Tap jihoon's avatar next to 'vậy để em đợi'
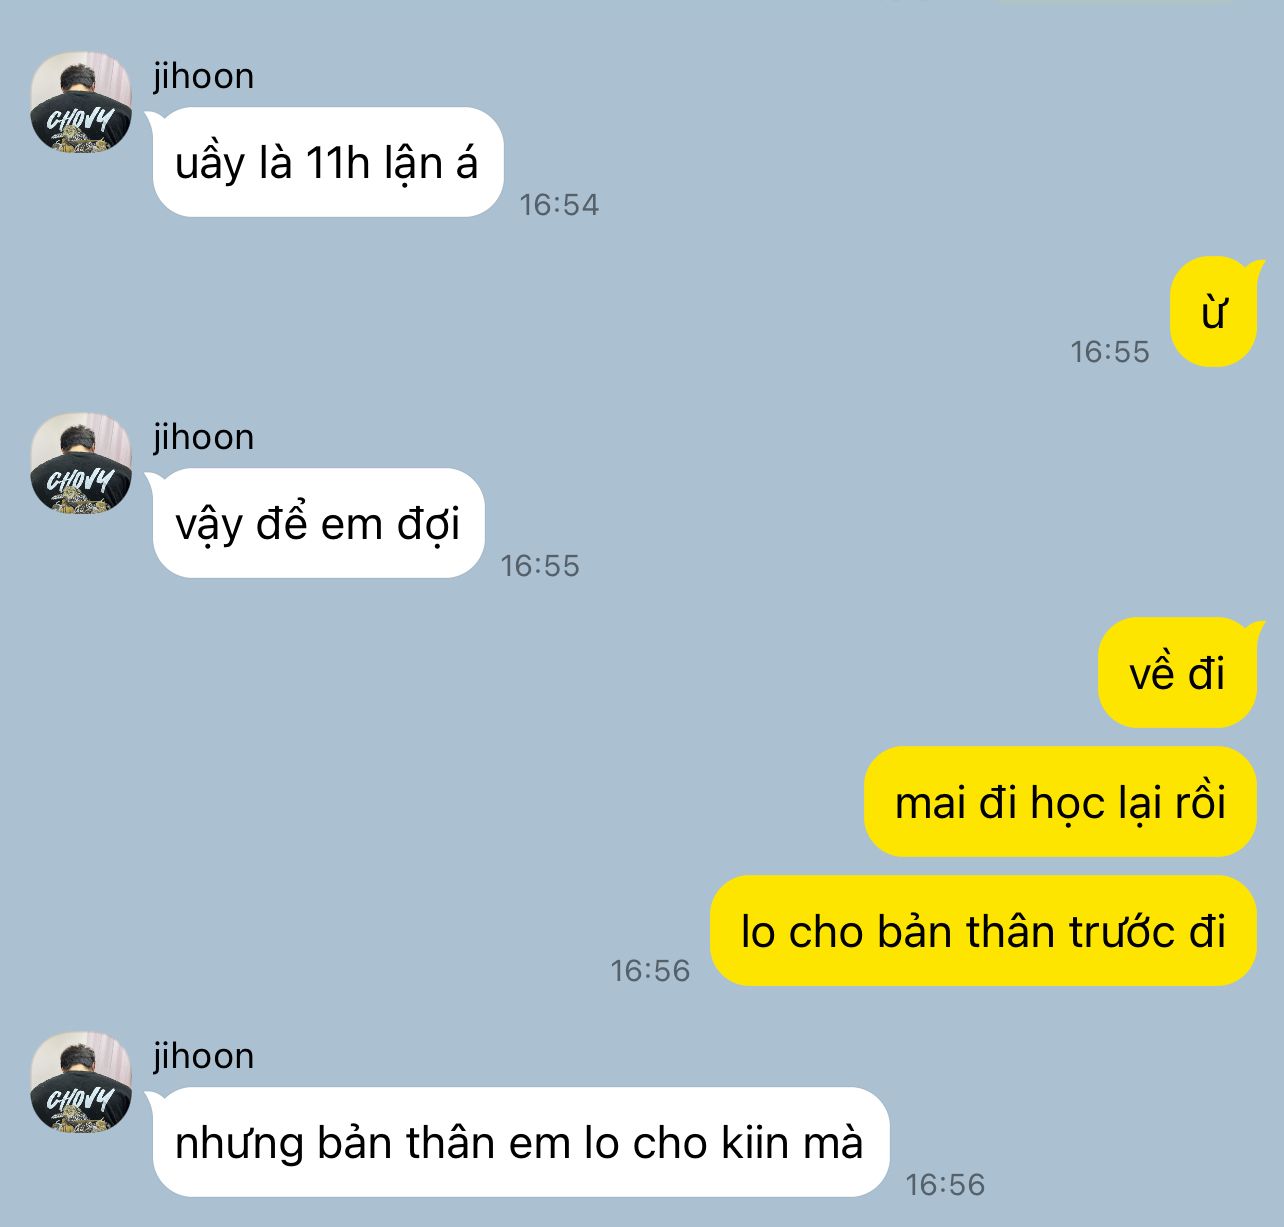The width and height of the screenshot is (1284, 1227). click(81, 463)
